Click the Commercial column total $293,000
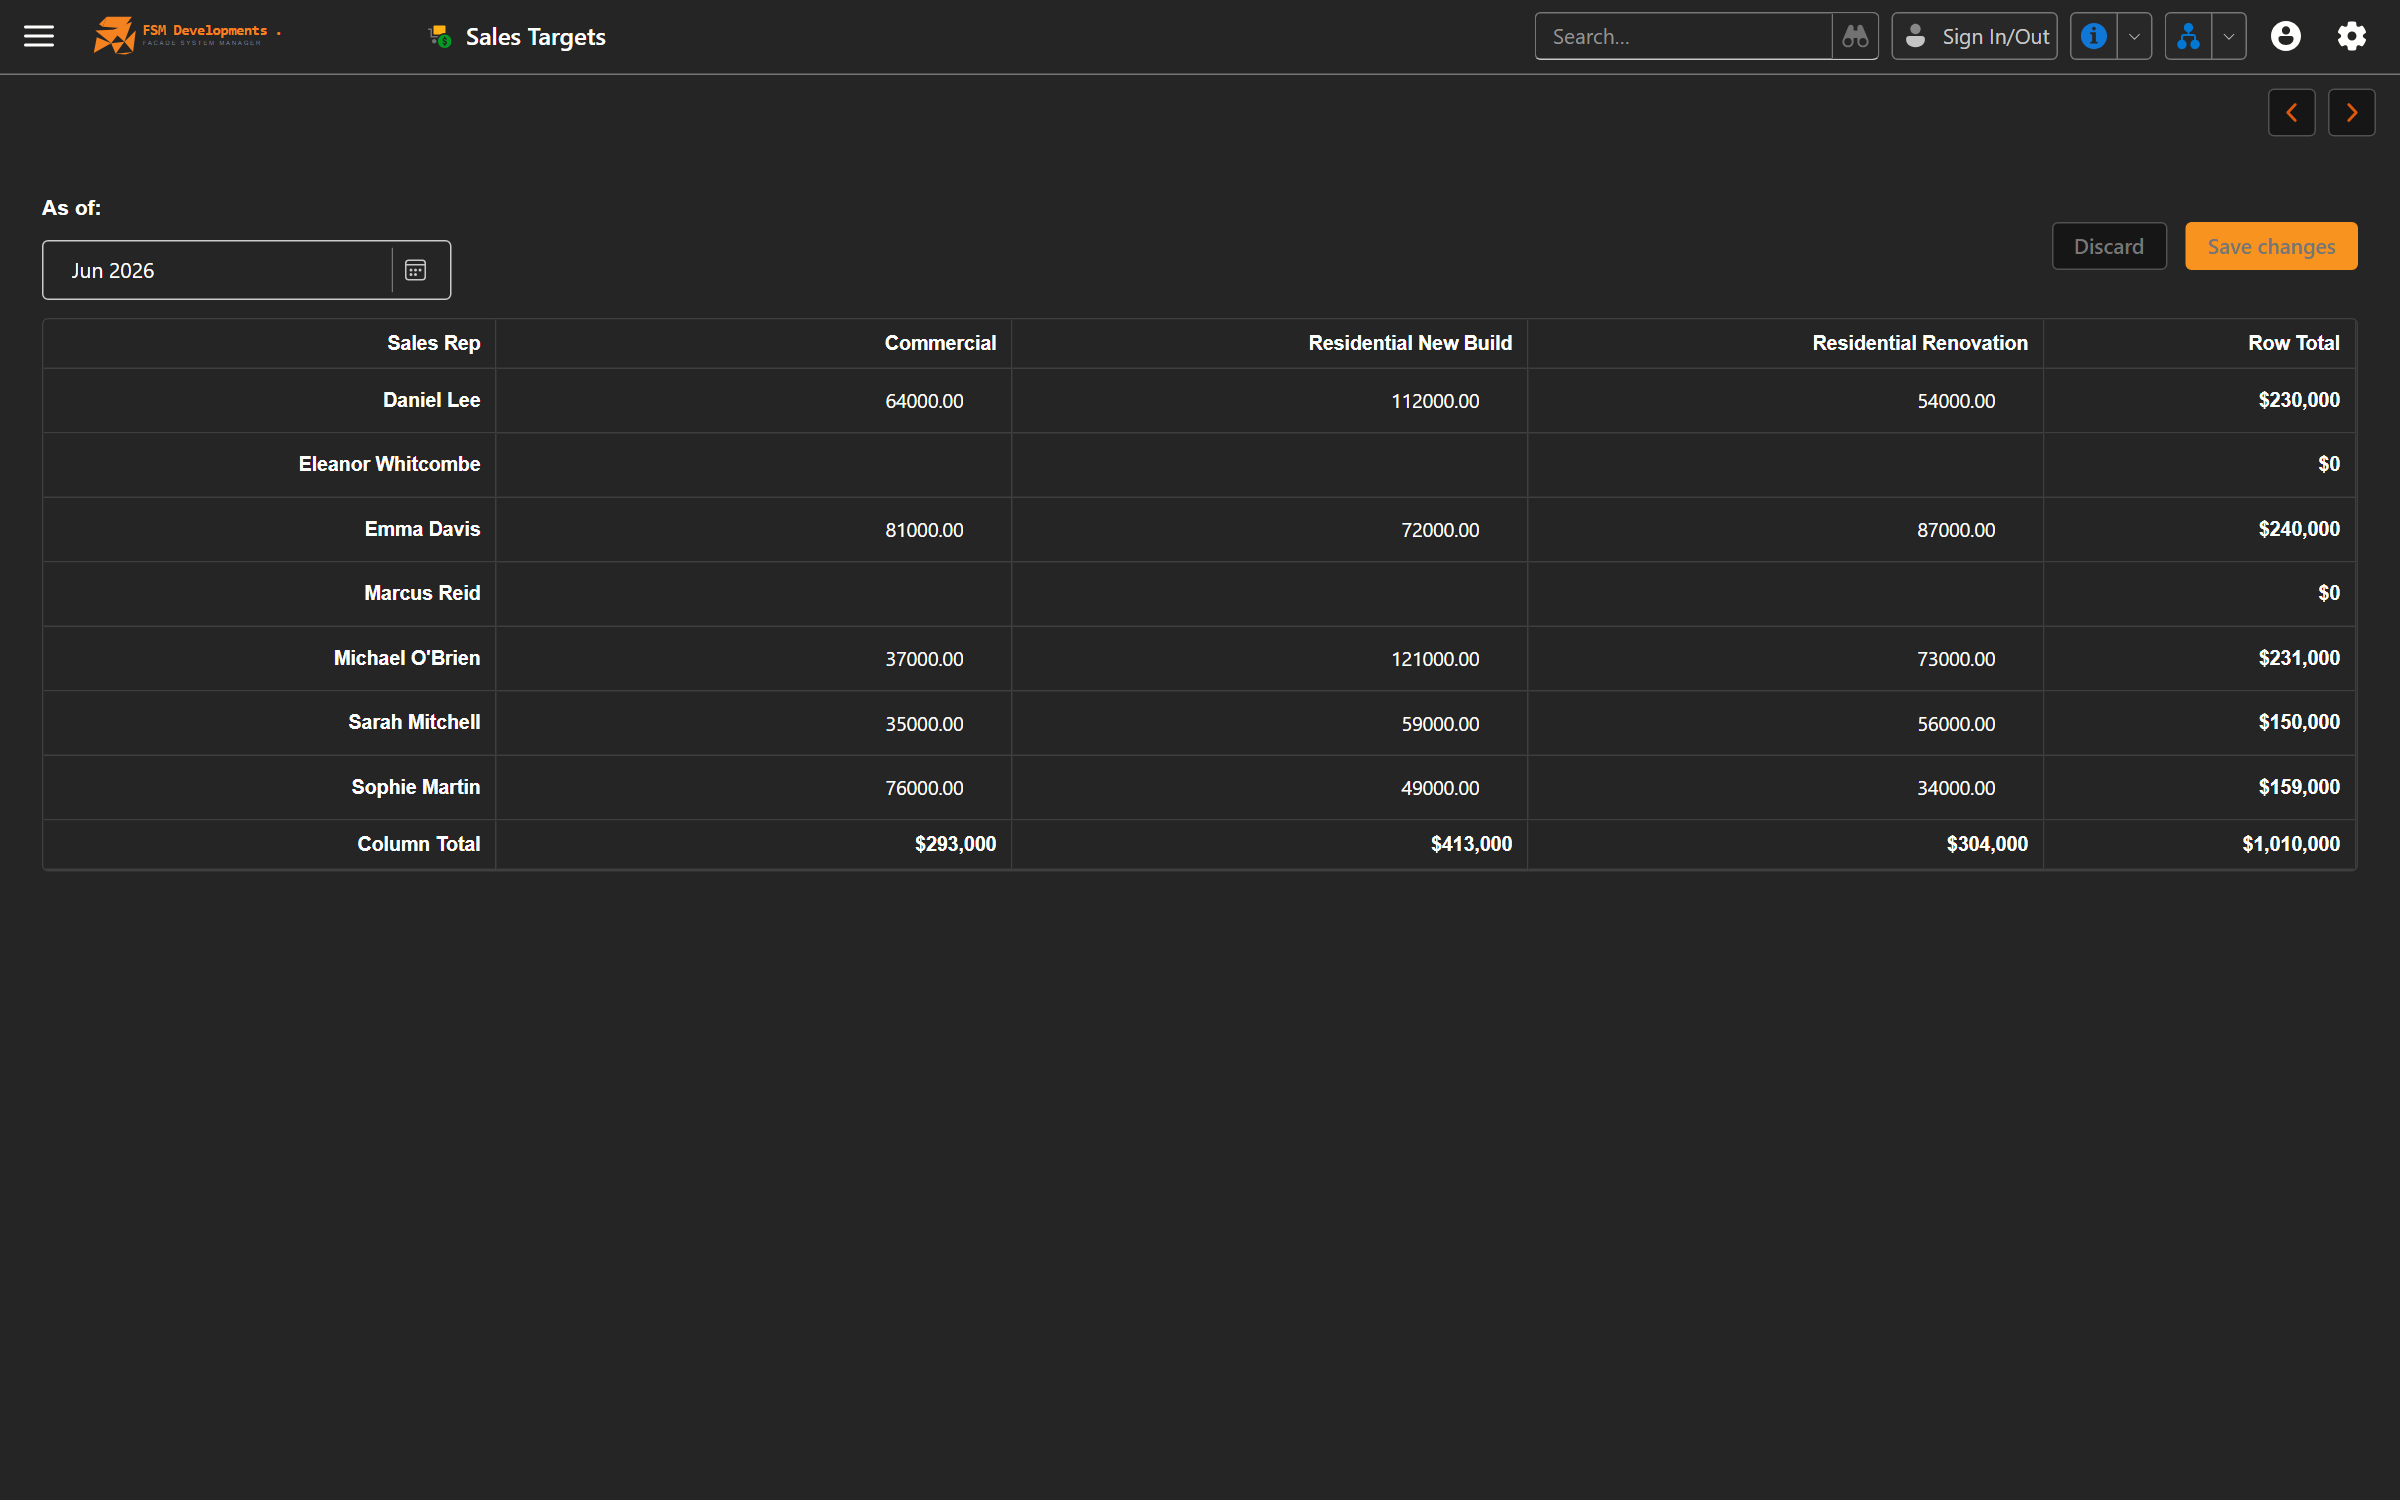2400x1500 pixels. click(955, 844)
